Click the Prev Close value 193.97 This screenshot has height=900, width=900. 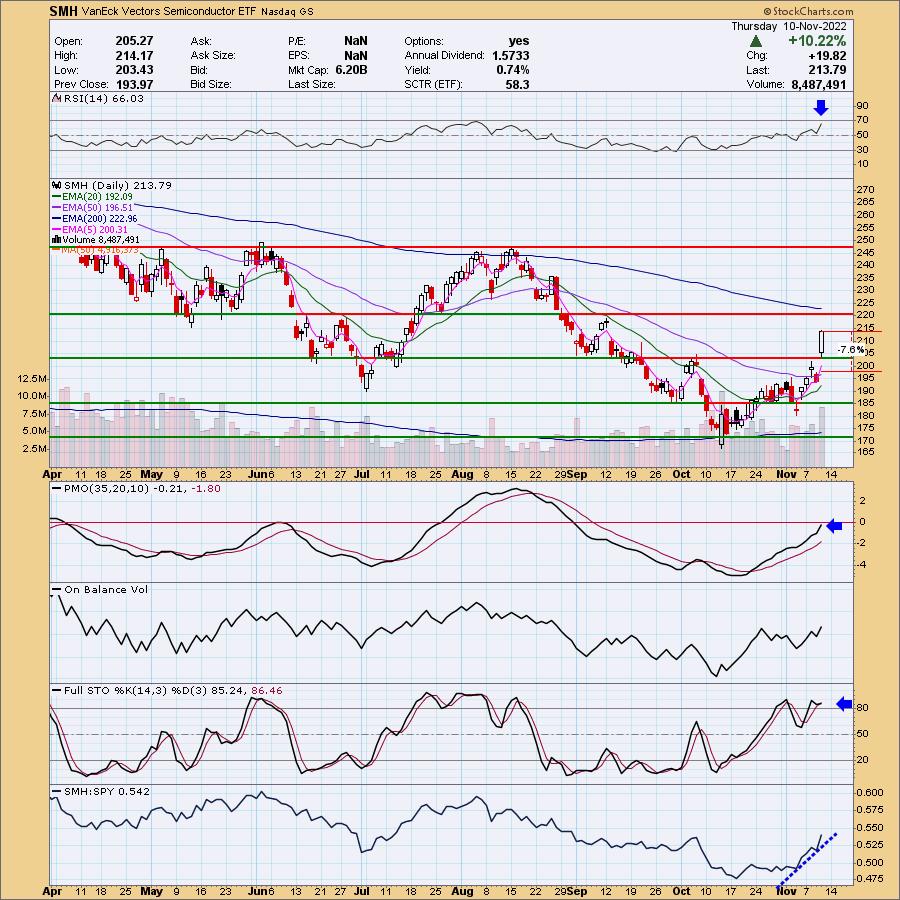(x=134, y=84)
